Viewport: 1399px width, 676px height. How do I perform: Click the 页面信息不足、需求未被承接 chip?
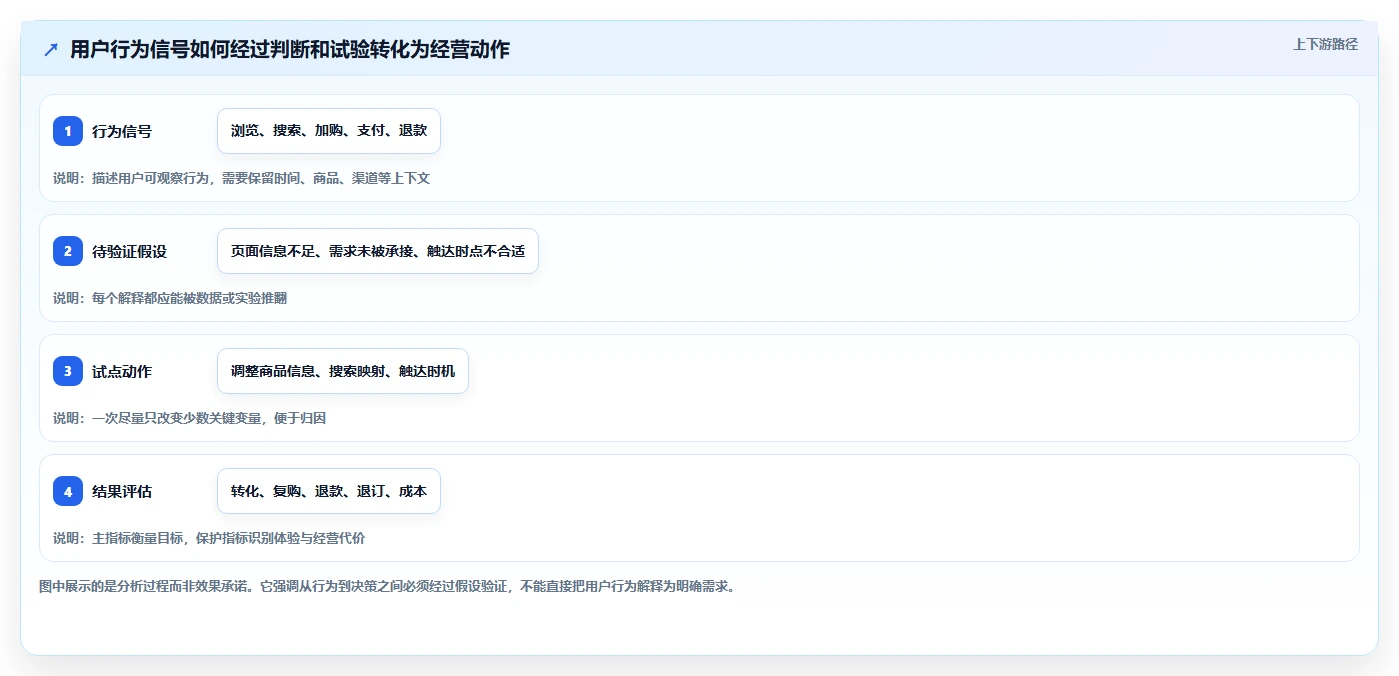[378, 251]
